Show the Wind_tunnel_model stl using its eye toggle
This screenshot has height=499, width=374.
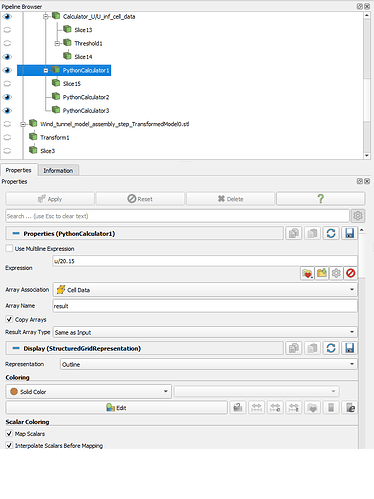tap(7, 124)
